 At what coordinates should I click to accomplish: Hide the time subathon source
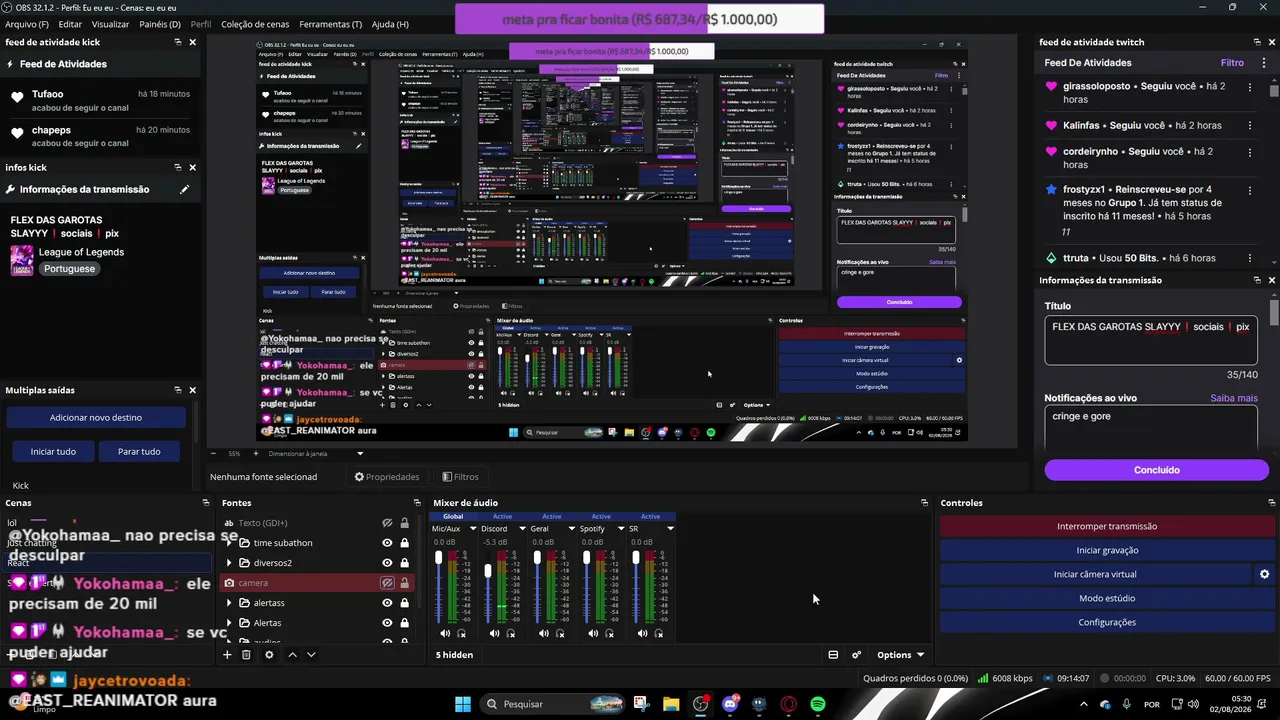(387, 543)
